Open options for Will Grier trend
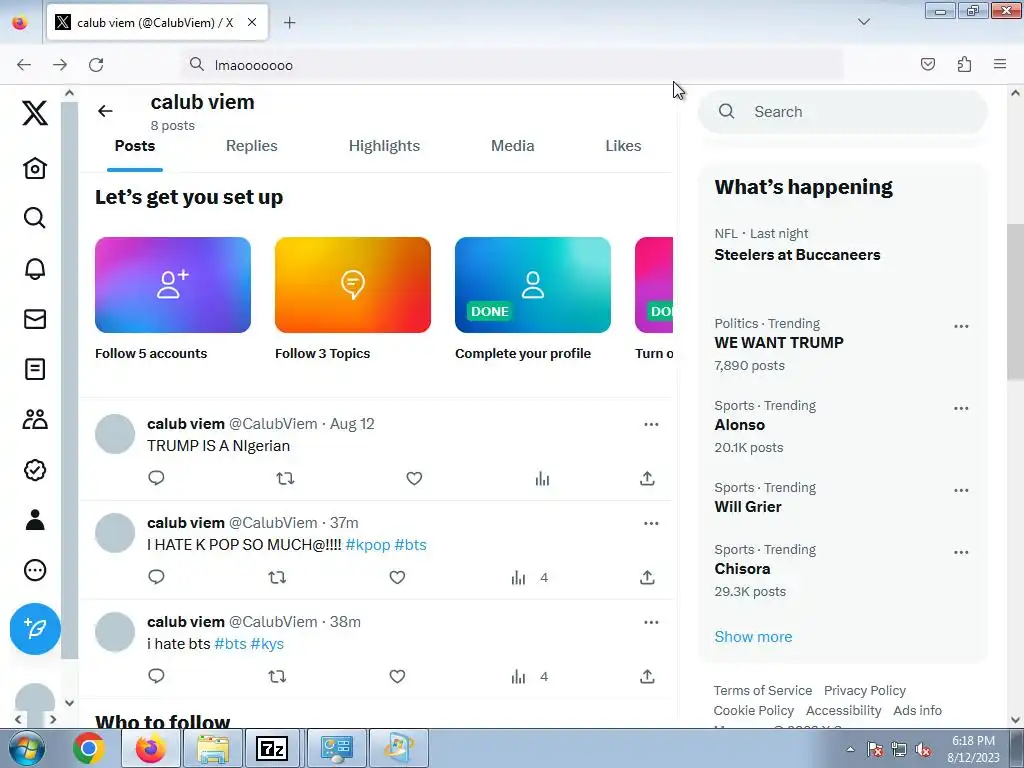The width and height of the screenshot is (1024, 768). (961, 490)
